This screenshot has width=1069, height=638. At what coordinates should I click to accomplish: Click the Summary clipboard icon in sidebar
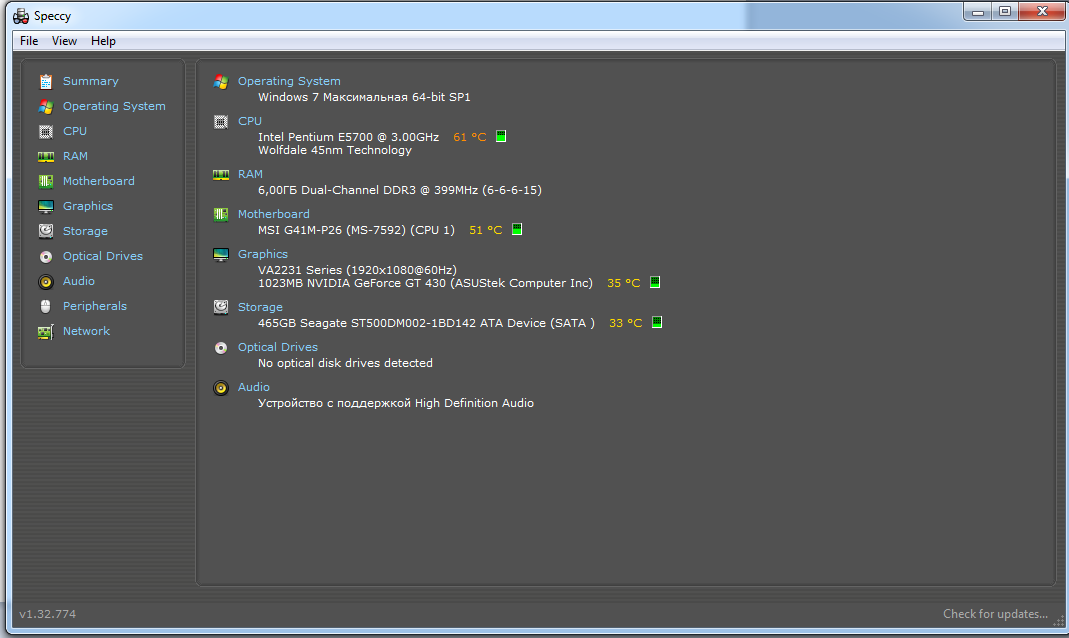pos(46,81)
